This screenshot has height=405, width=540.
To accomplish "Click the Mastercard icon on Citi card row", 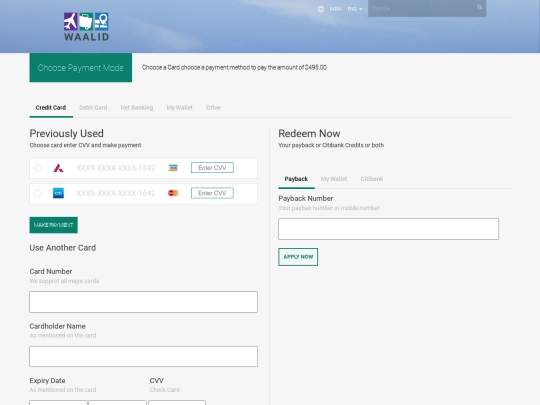I will pyautogui.click(x=173, y=193).
